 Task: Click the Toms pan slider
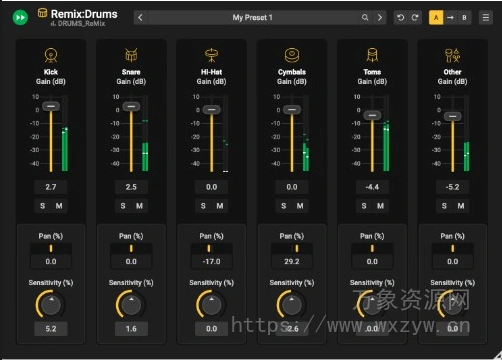click(372, 248)
